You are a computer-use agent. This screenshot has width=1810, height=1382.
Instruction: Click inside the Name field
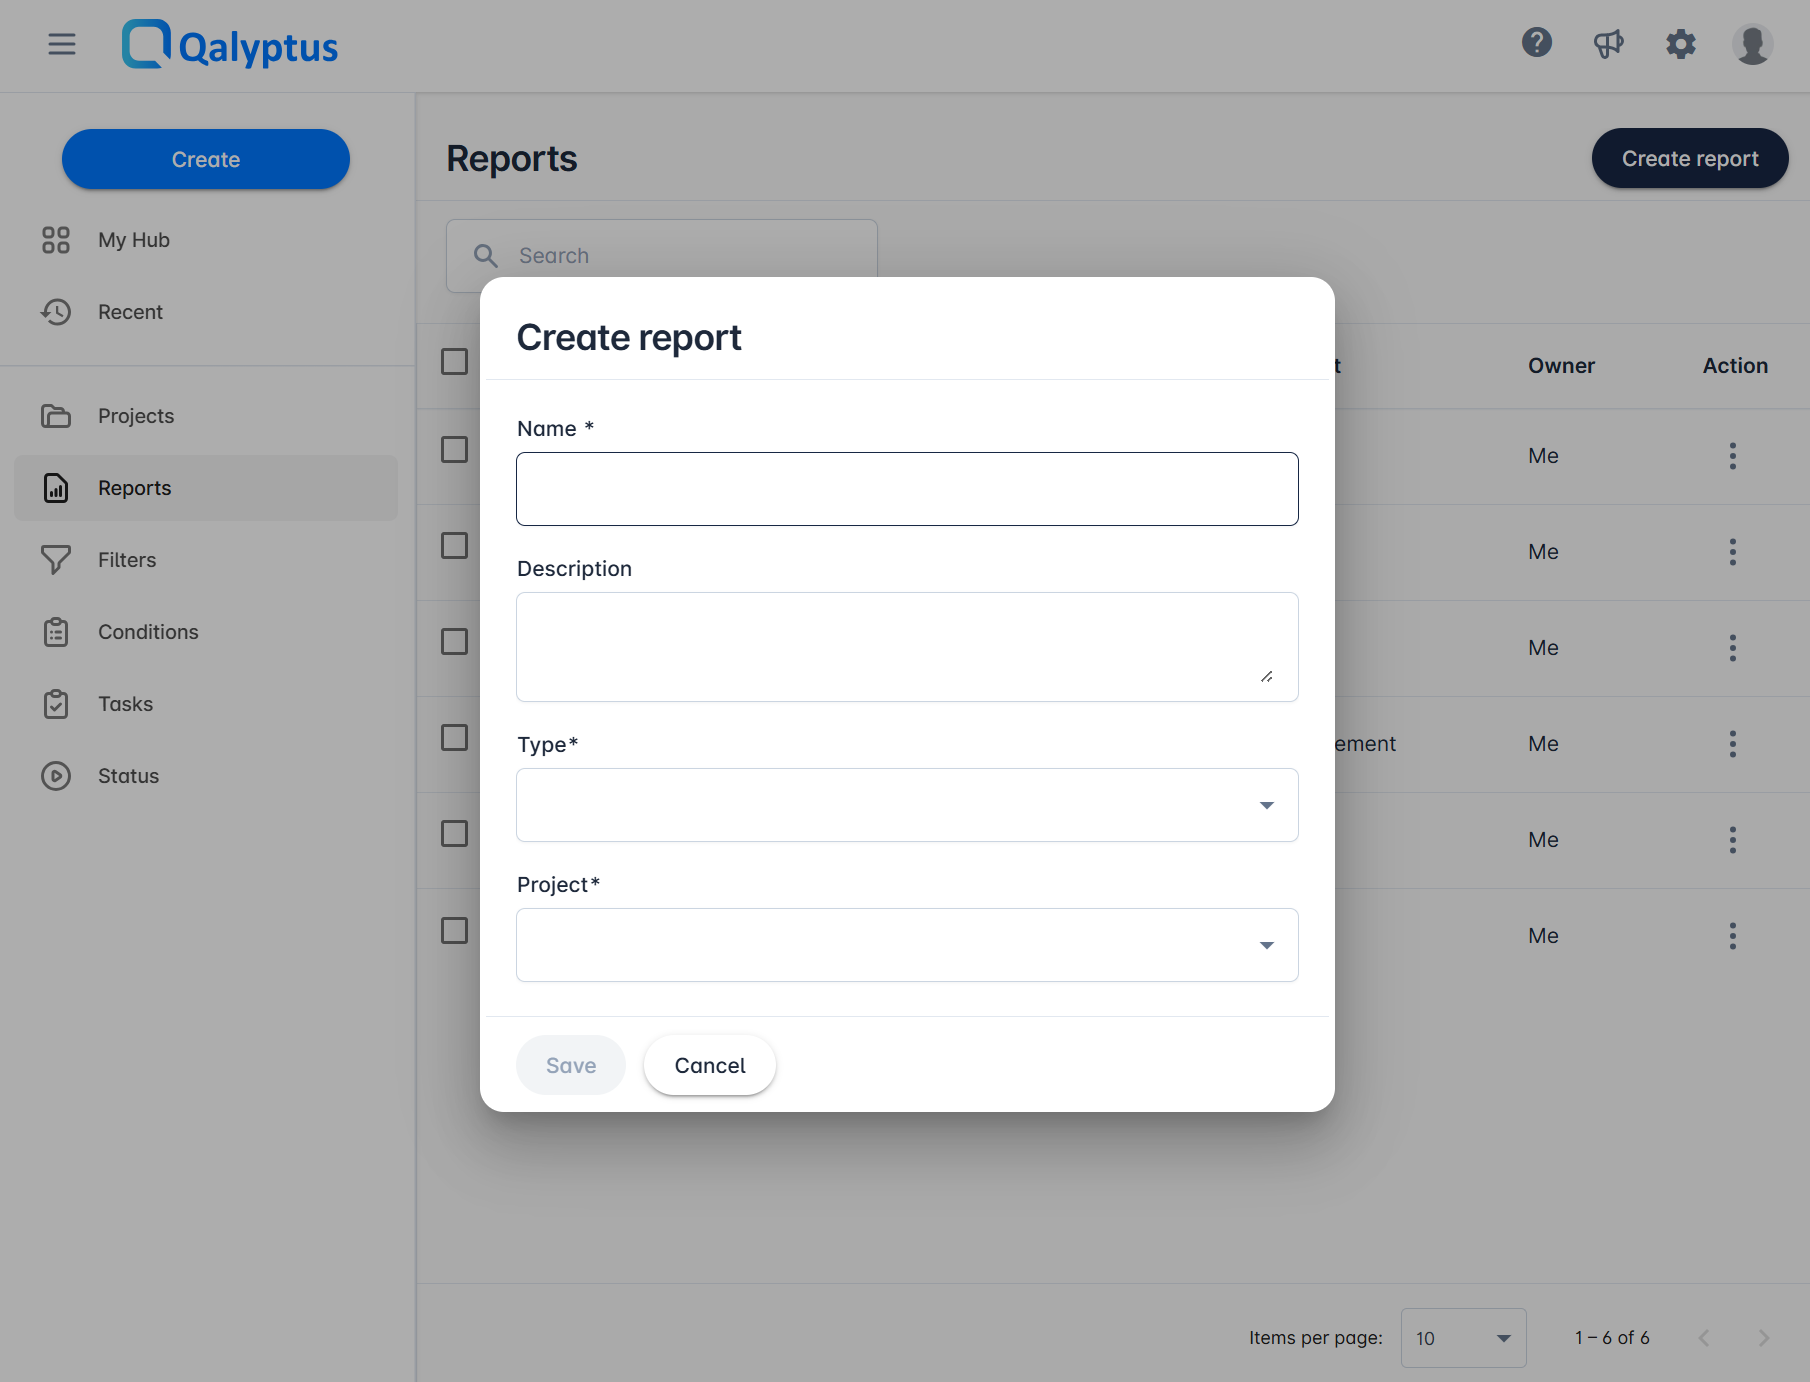tap(906, 489)
